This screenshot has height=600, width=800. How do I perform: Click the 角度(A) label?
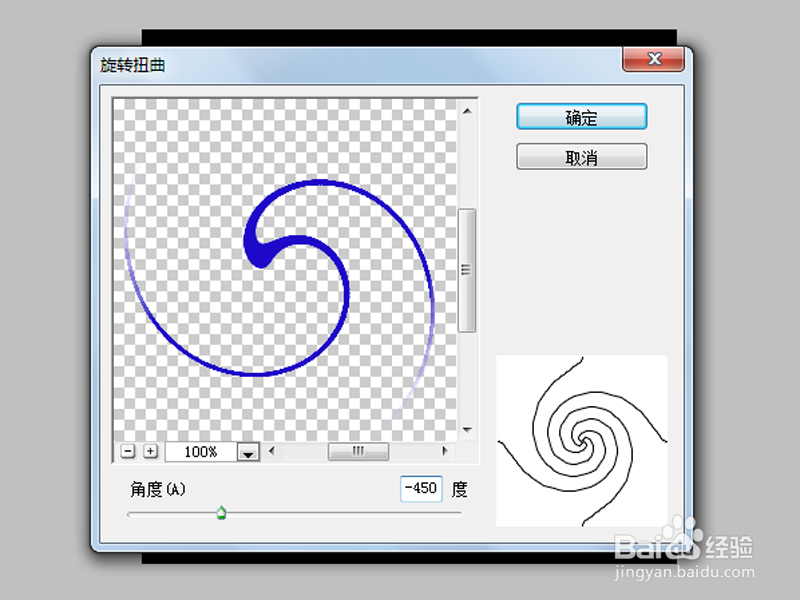coord(158,489)
